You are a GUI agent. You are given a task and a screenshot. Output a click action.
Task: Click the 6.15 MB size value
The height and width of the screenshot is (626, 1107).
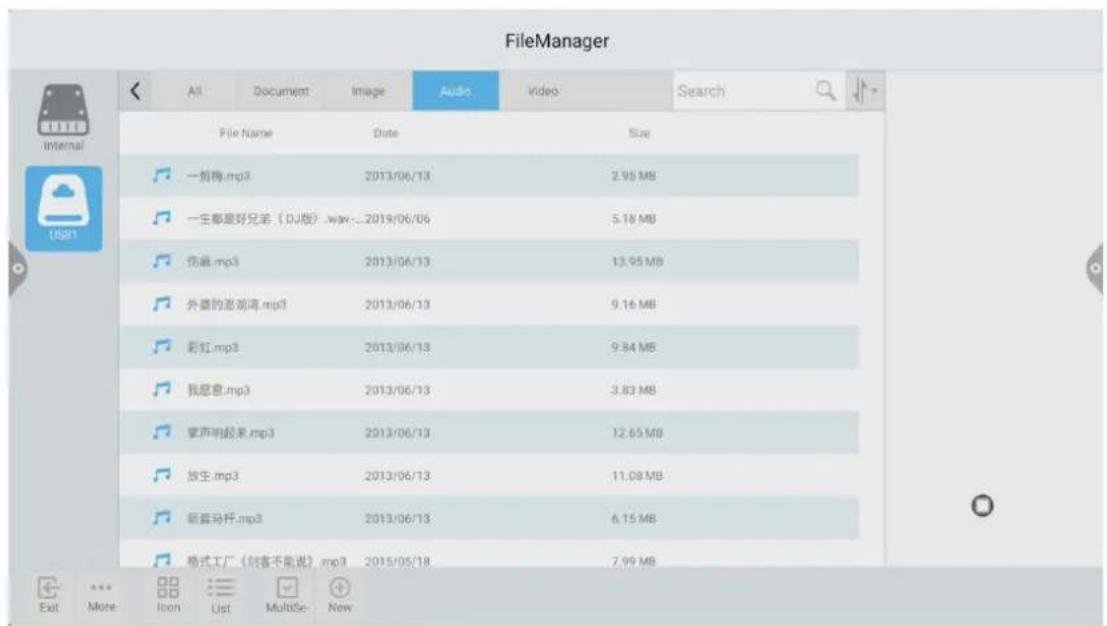(x=633, y=519)
